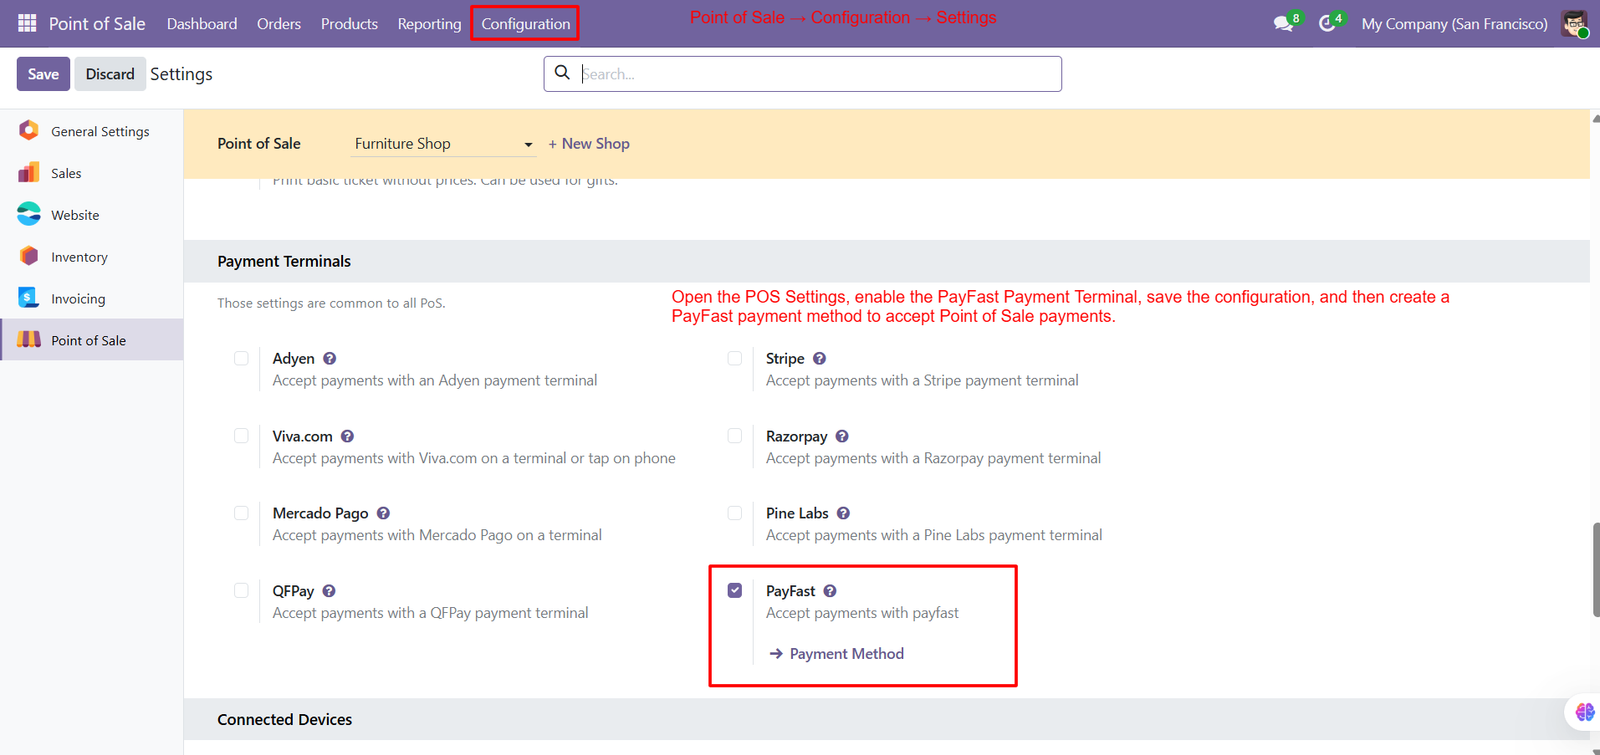The width and height of the screenshot is (1600, 755).
Task: Enable the Adyen payment terminal checkbox
Action: tap(241, 358)
